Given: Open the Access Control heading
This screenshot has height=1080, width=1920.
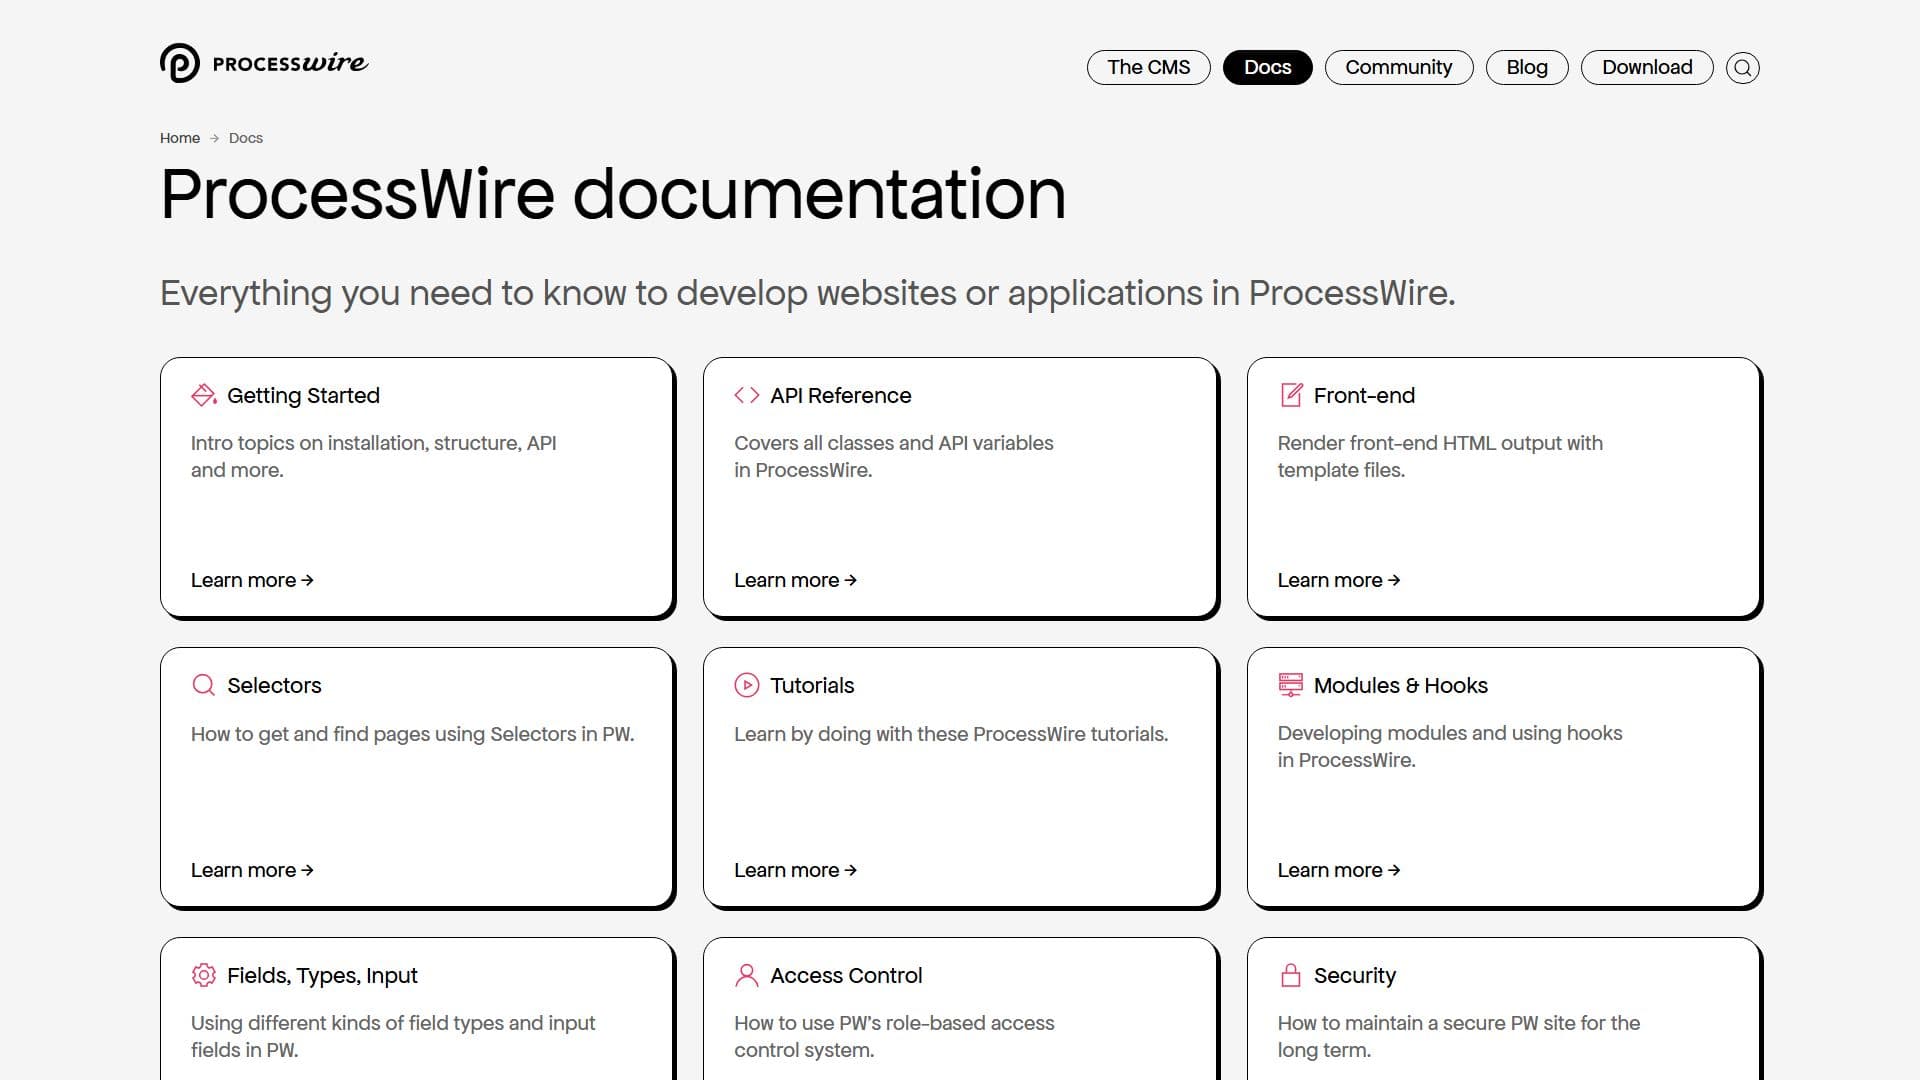Looking at the screenshot, I should pyautogui.click(x=846, y=975).
